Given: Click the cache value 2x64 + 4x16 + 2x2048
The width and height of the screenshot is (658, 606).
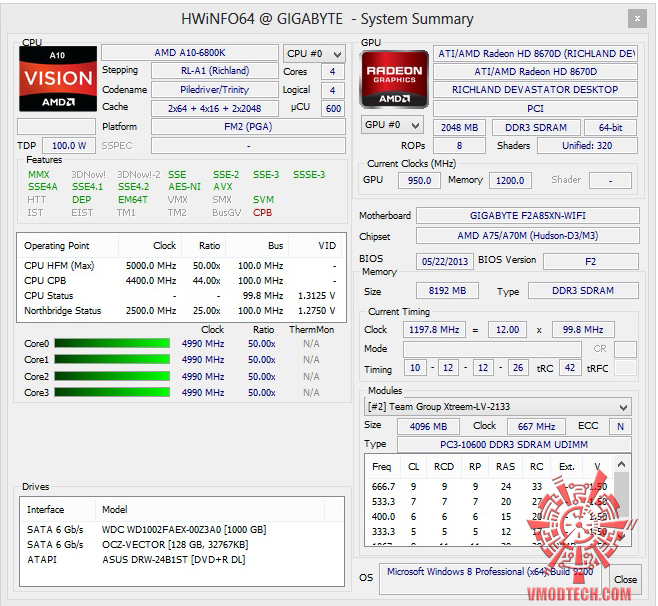Looking at the screenshot, I should coord(215,109).
